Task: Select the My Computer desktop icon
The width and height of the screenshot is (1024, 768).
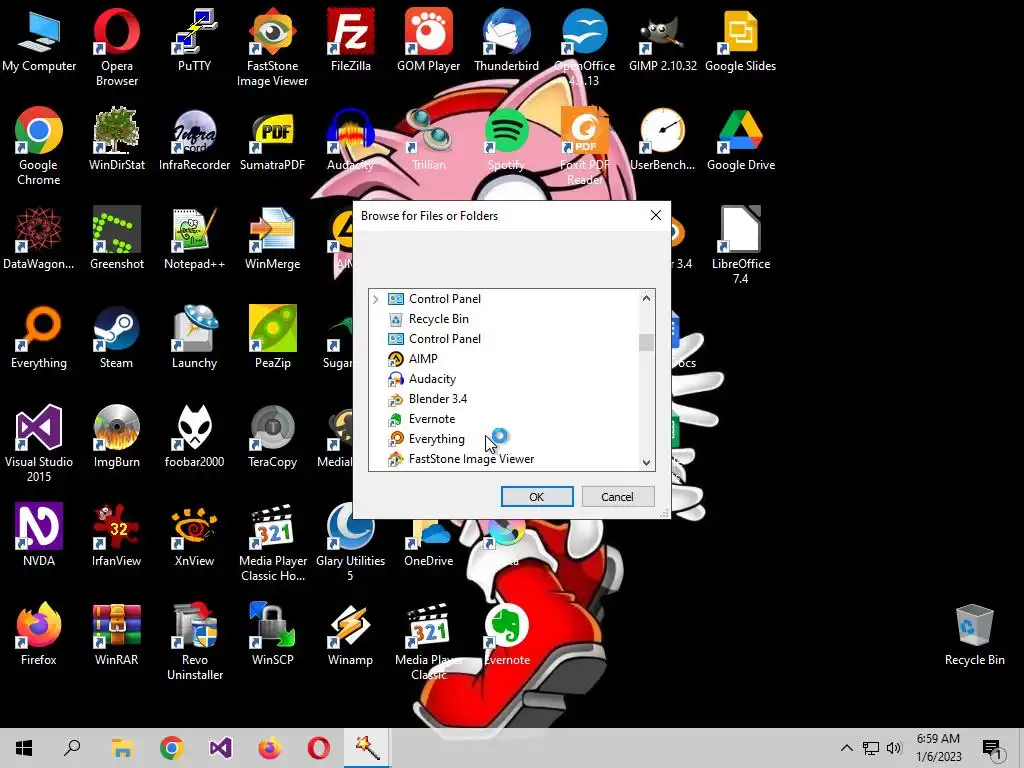Action: point(39,39)
